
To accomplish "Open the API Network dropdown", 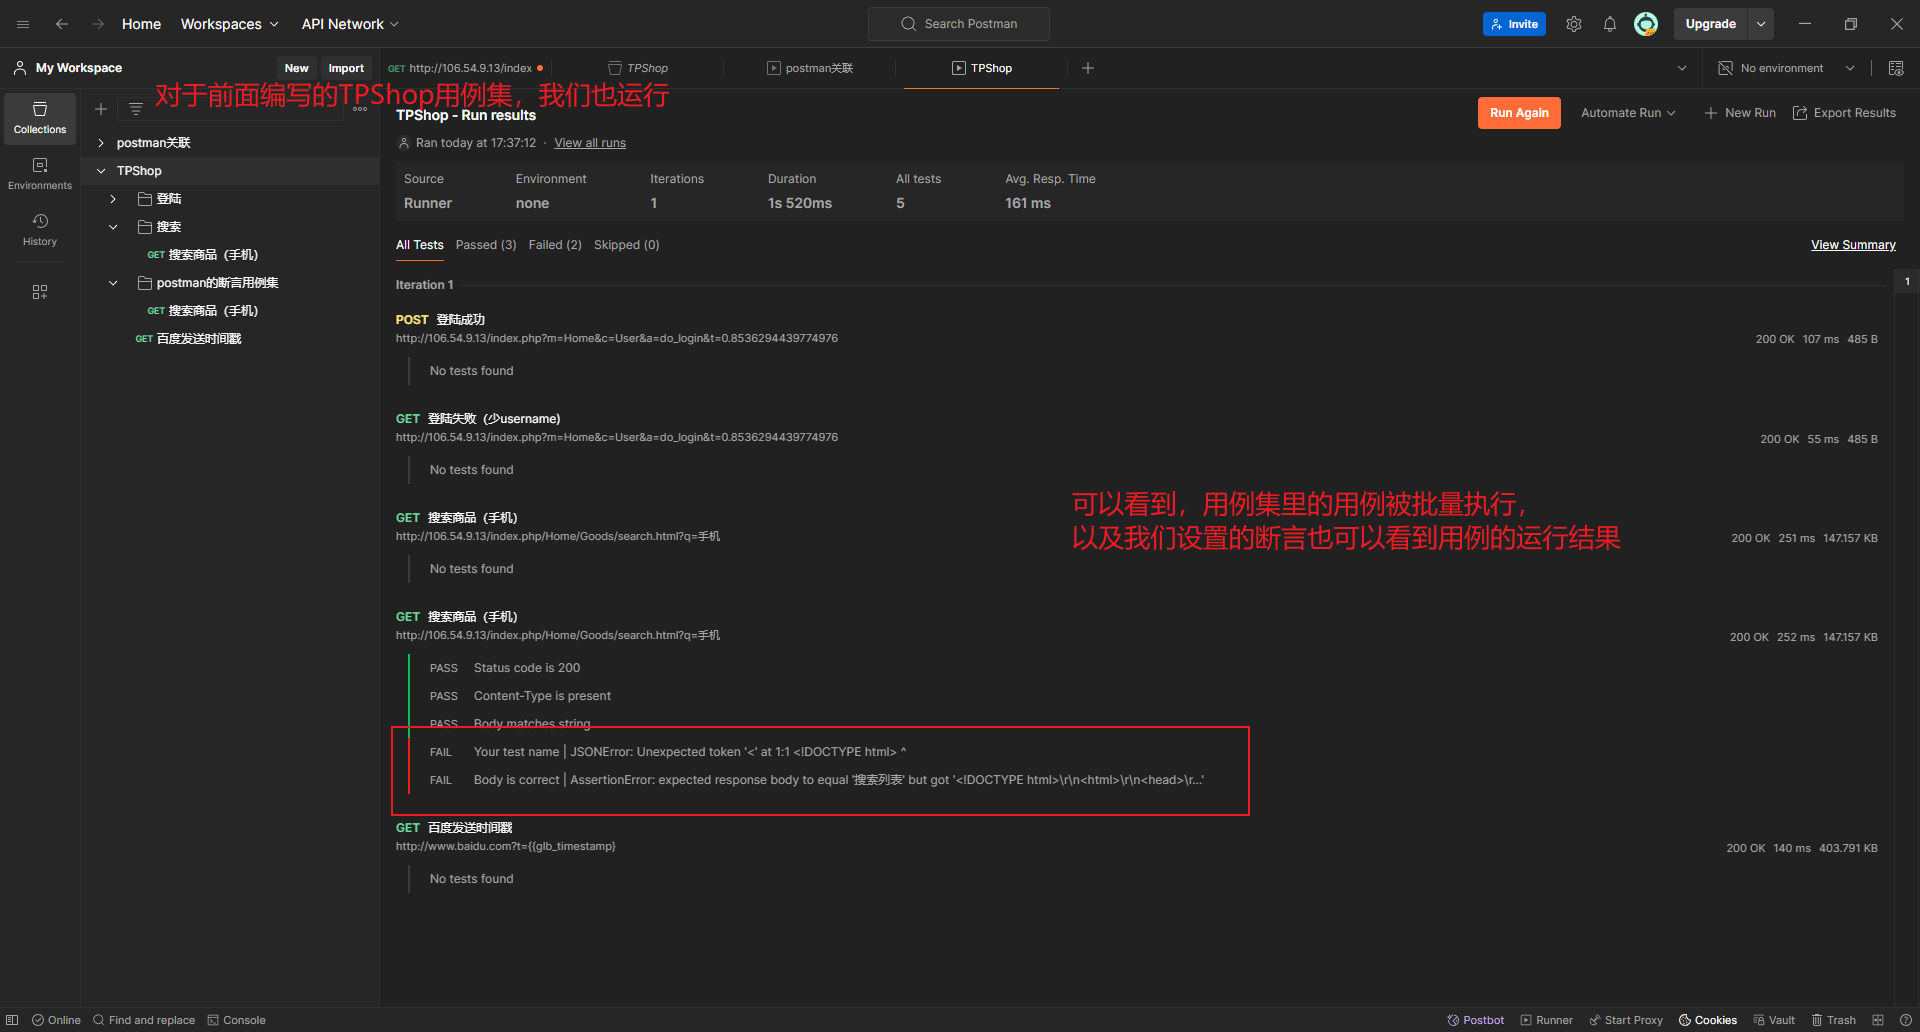I will 350,24.
